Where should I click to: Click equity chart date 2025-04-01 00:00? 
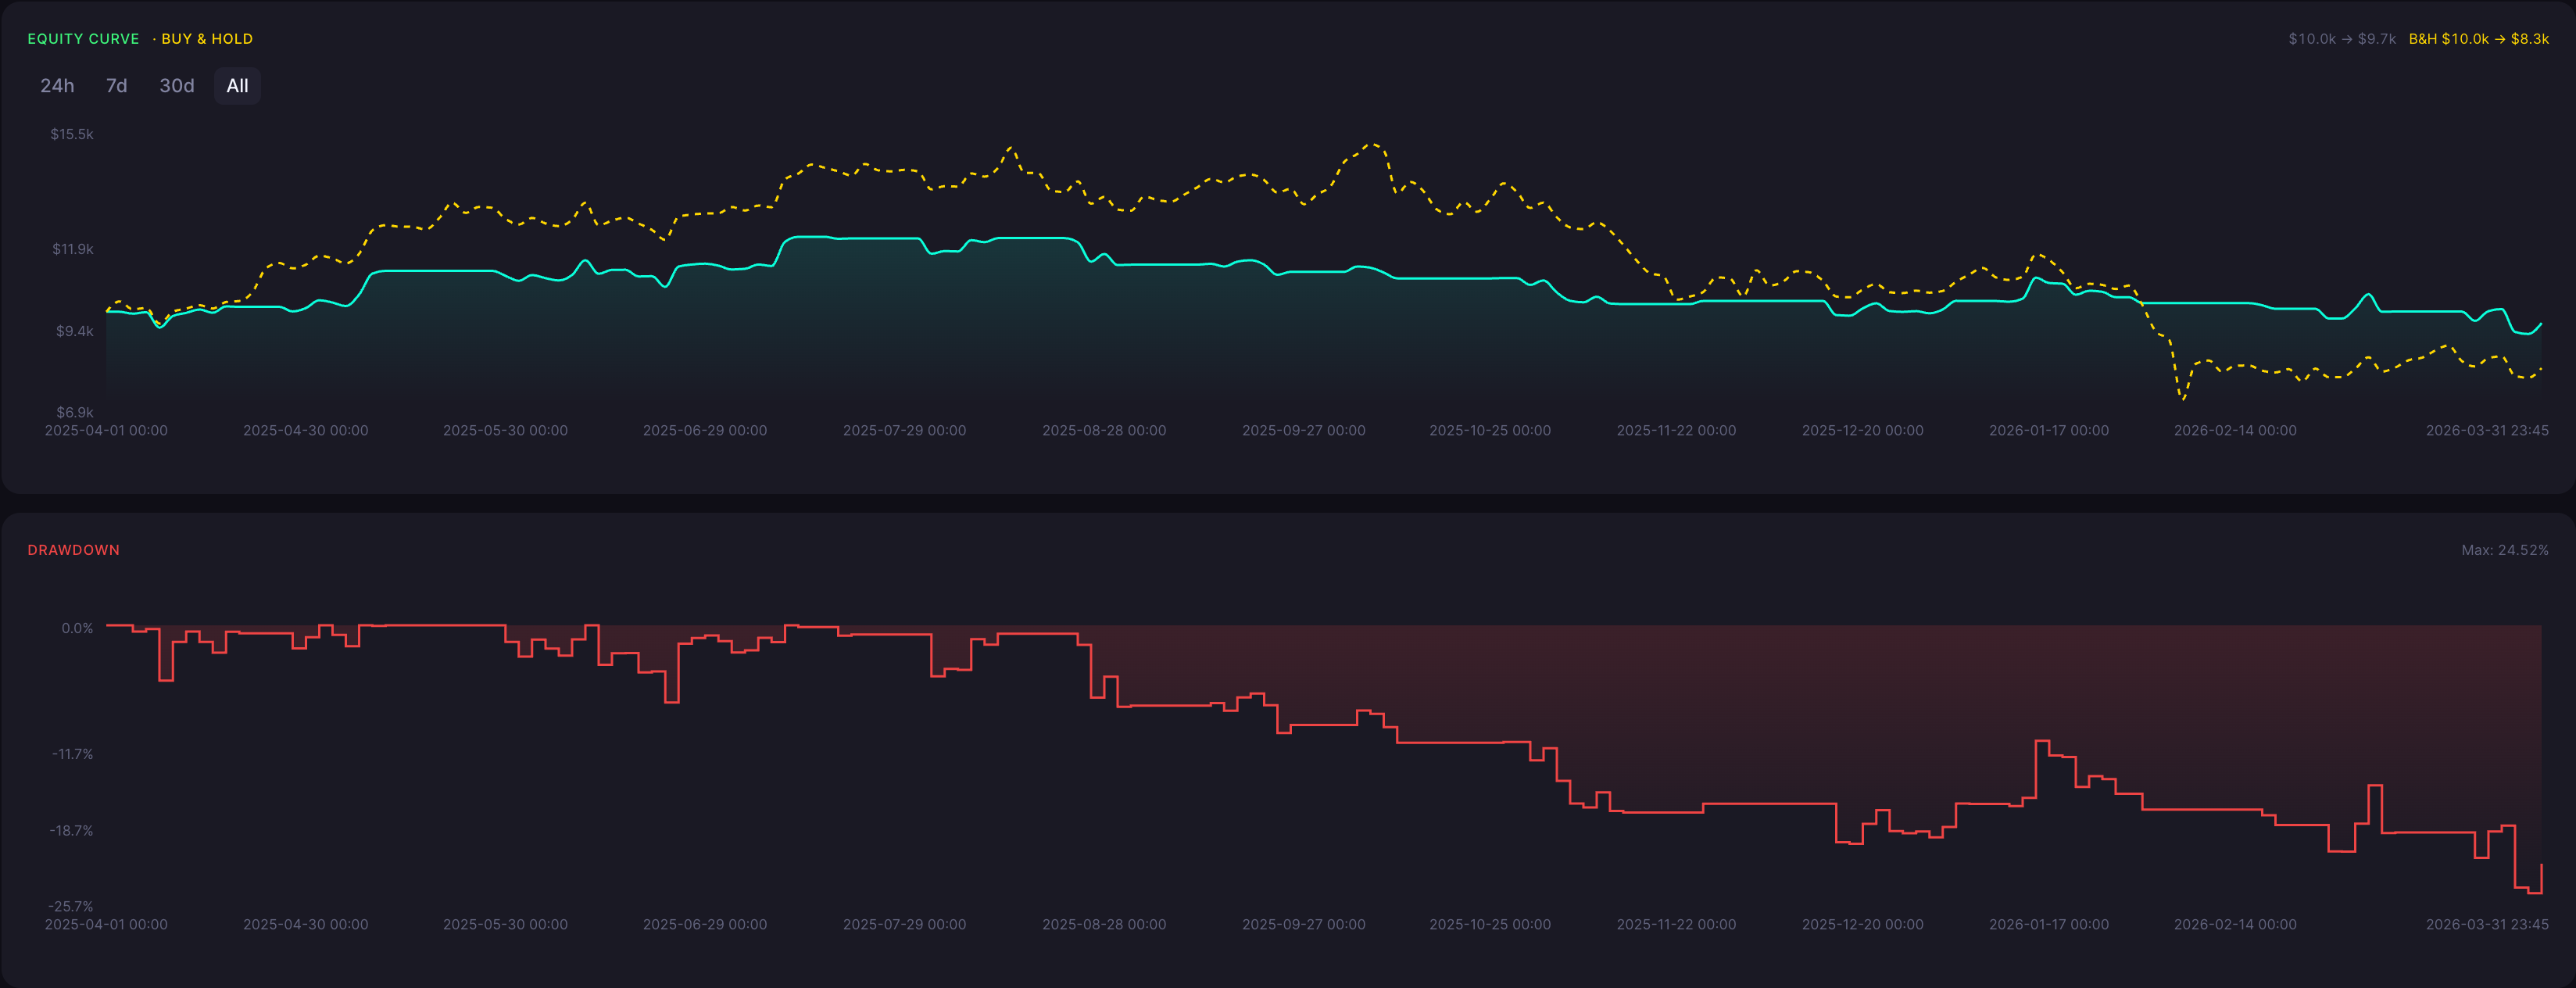[x=106, y=431]
